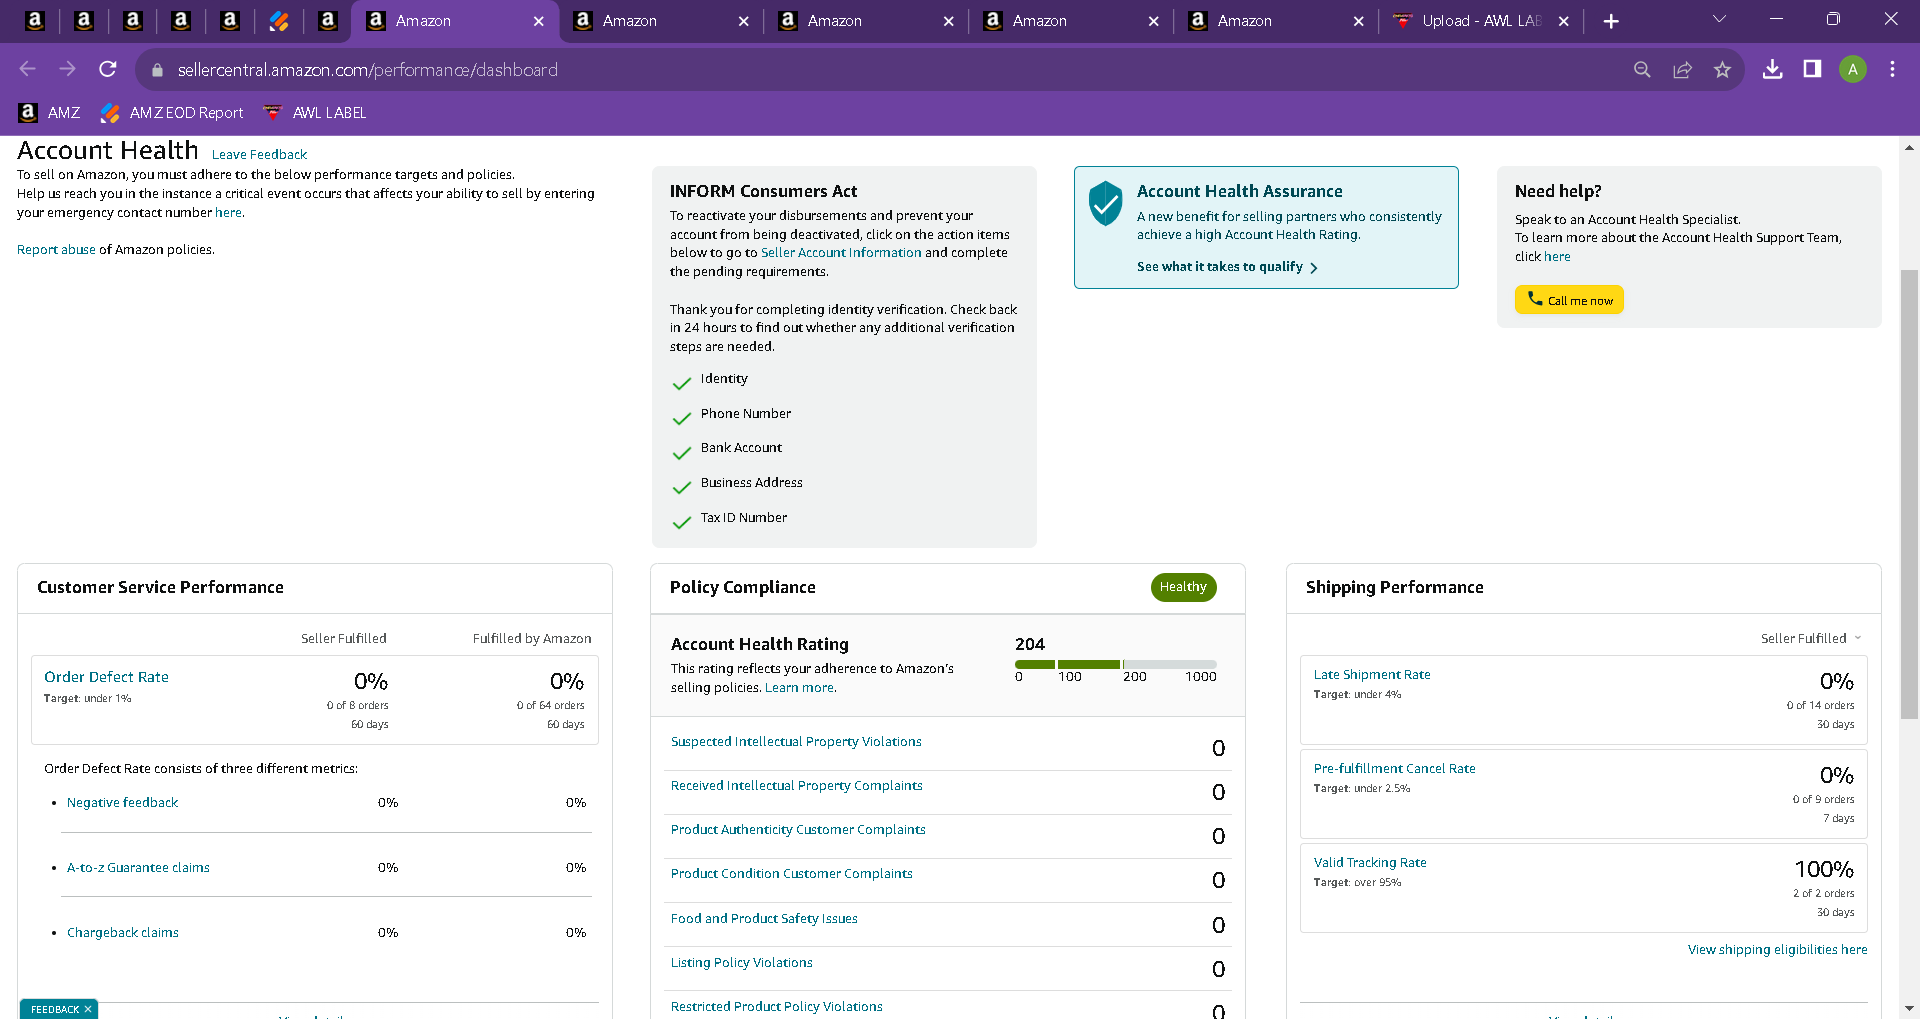This screenshot has height=1019, width=1920.
Task: Close the active Amazon tab
Action: click(x=539, y=21)
